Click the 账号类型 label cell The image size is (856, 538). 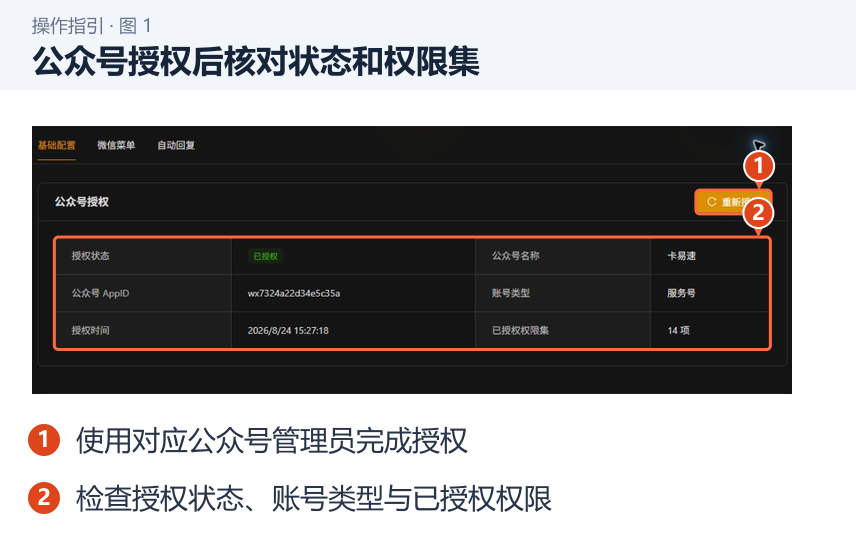pyautogui.click(x=563, y=293)
